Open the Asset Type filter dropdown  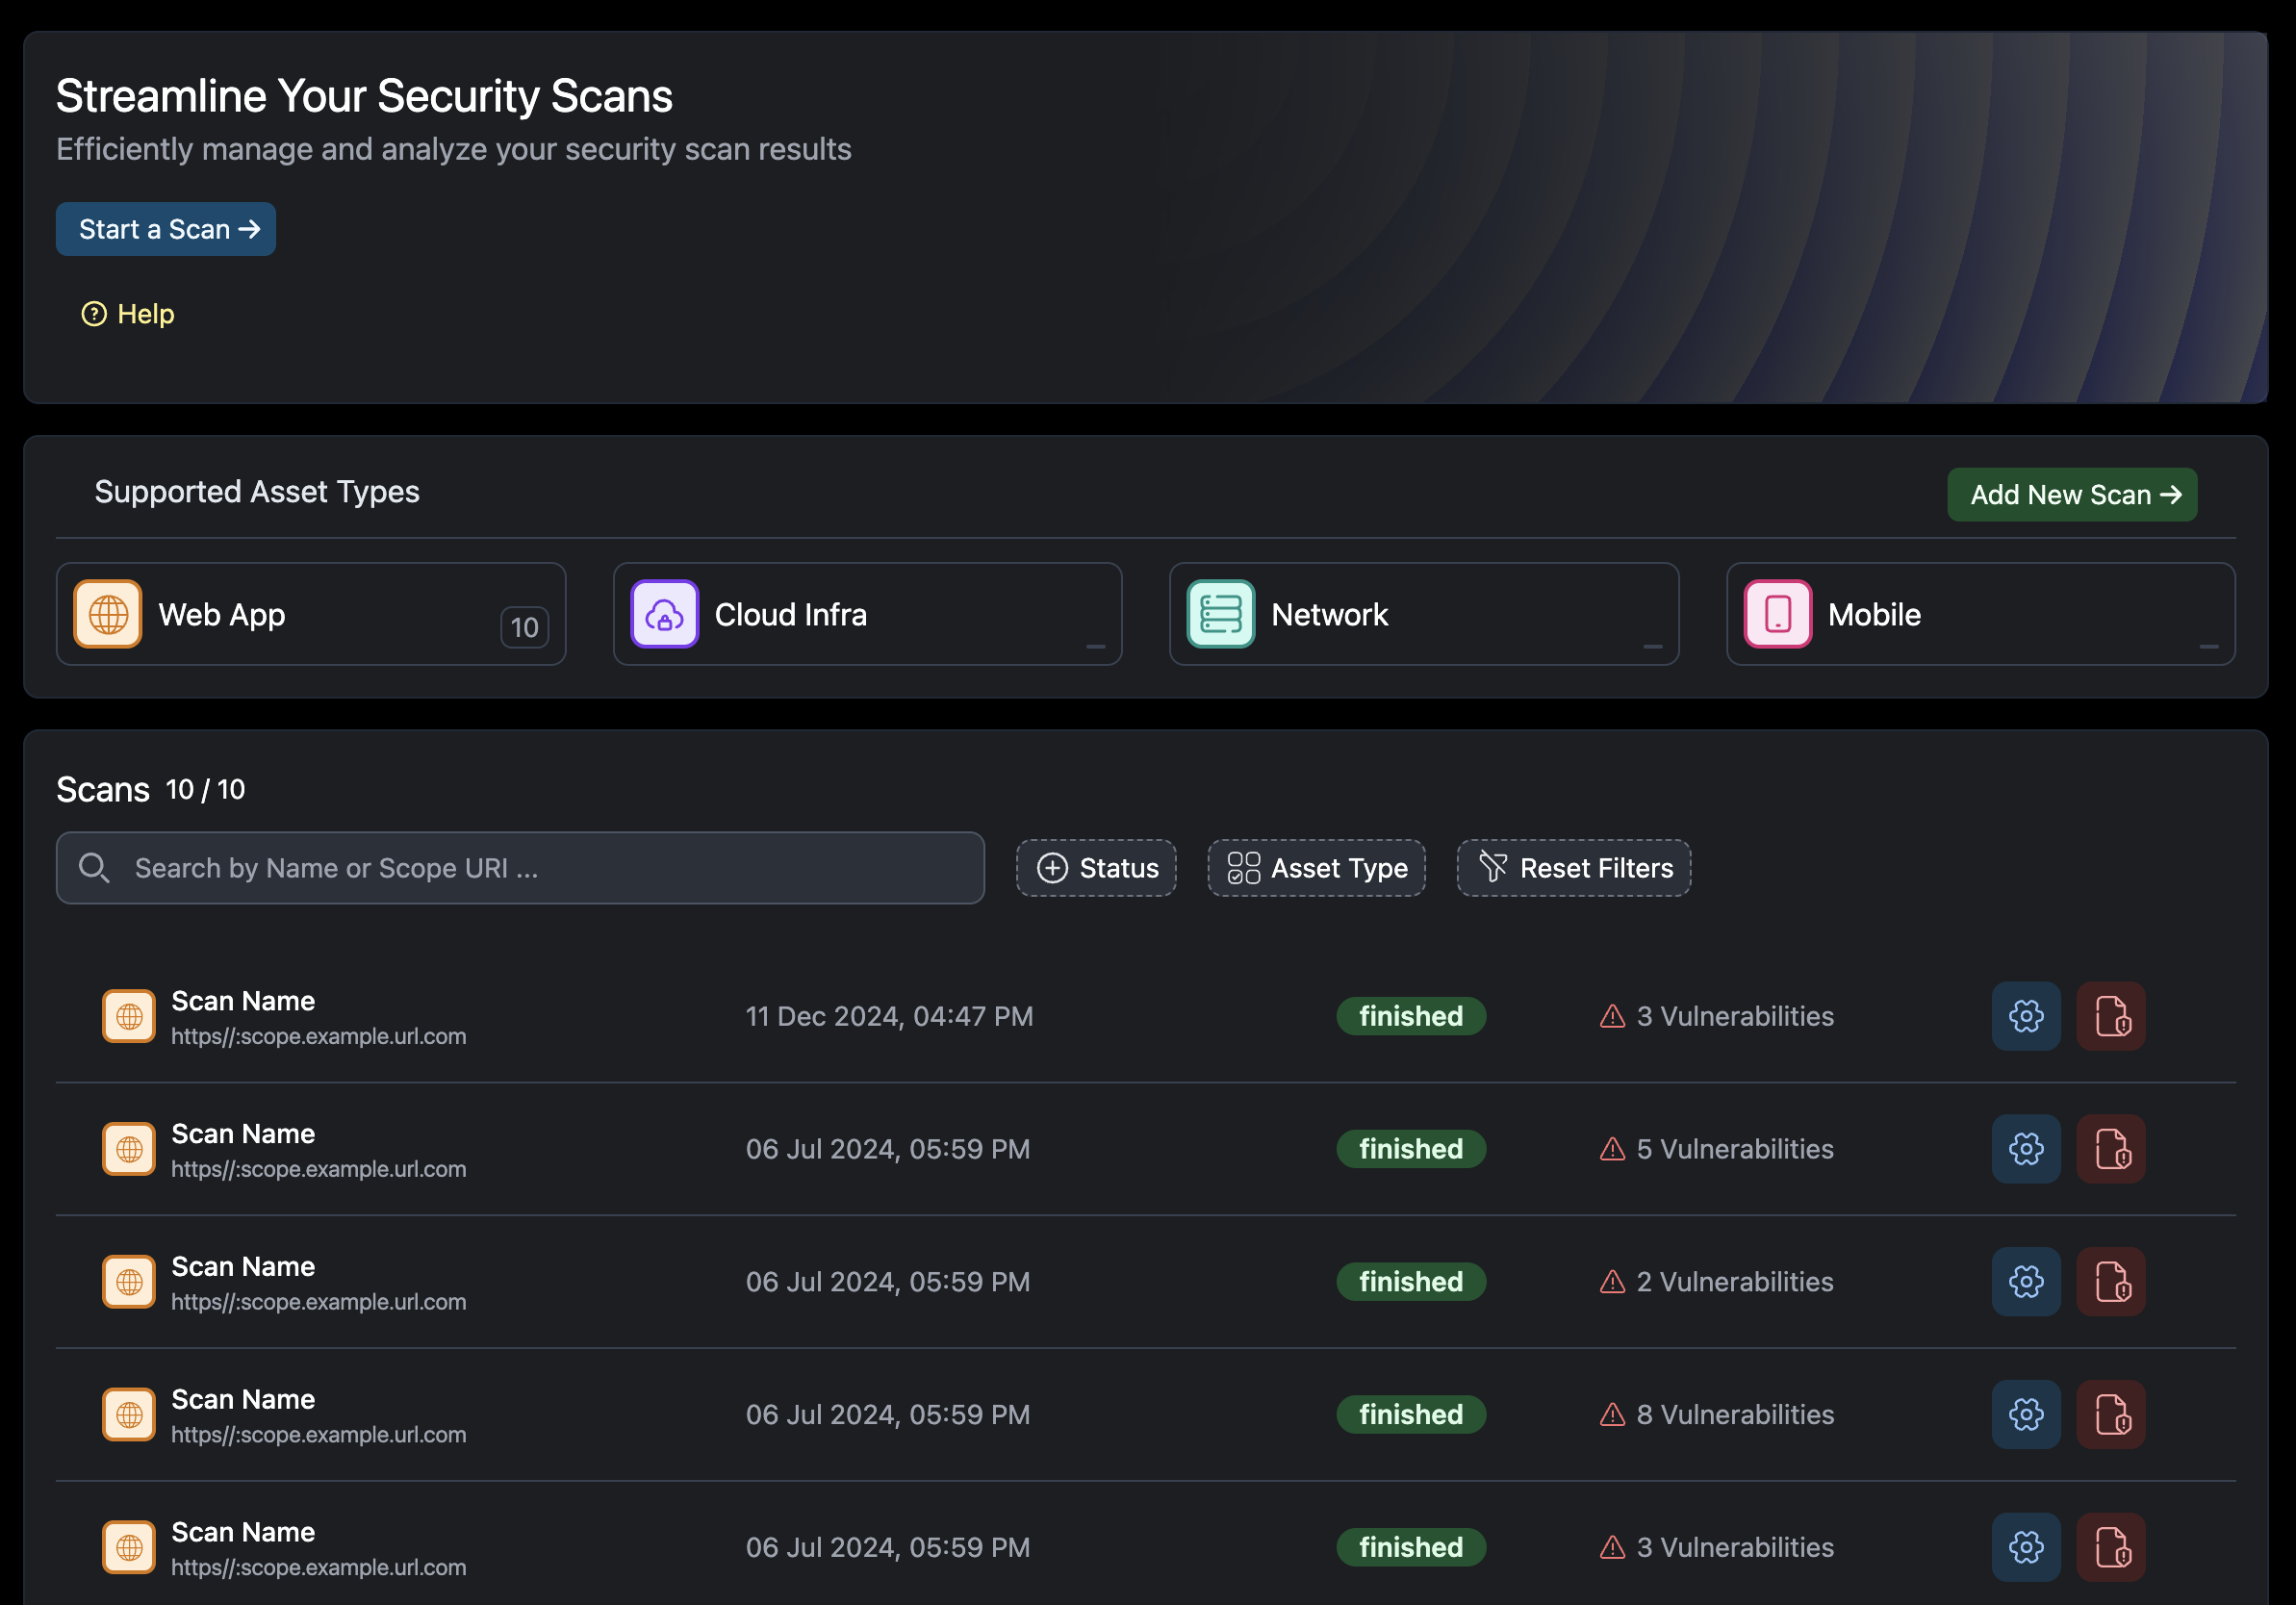click(1316, 868)
